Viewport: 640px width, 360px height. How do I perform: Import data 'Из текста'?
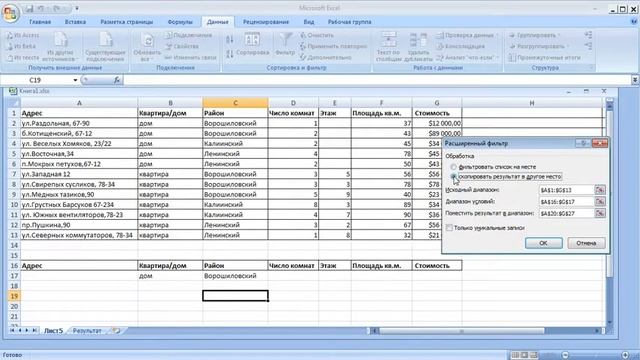point(23,58)
